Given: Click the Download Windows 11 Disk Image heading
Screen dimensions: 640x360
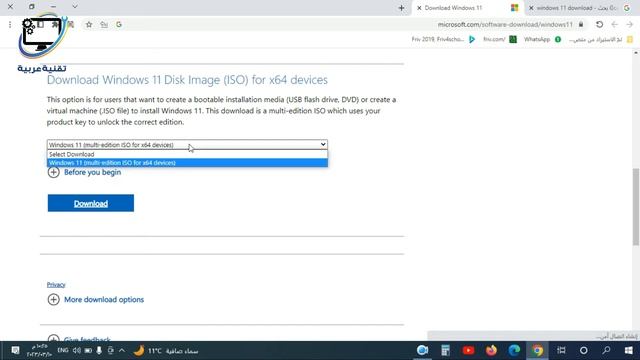Looking at the screenshot, I should pos(187,80).
